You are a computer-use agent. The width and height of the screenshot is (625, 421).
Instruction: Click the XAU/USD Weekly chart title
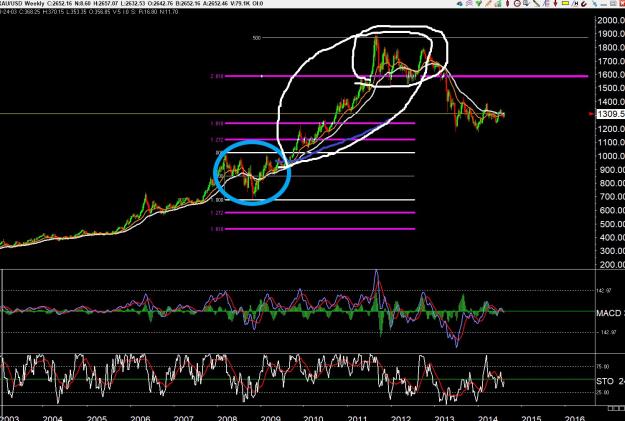[x=22, y=4]
